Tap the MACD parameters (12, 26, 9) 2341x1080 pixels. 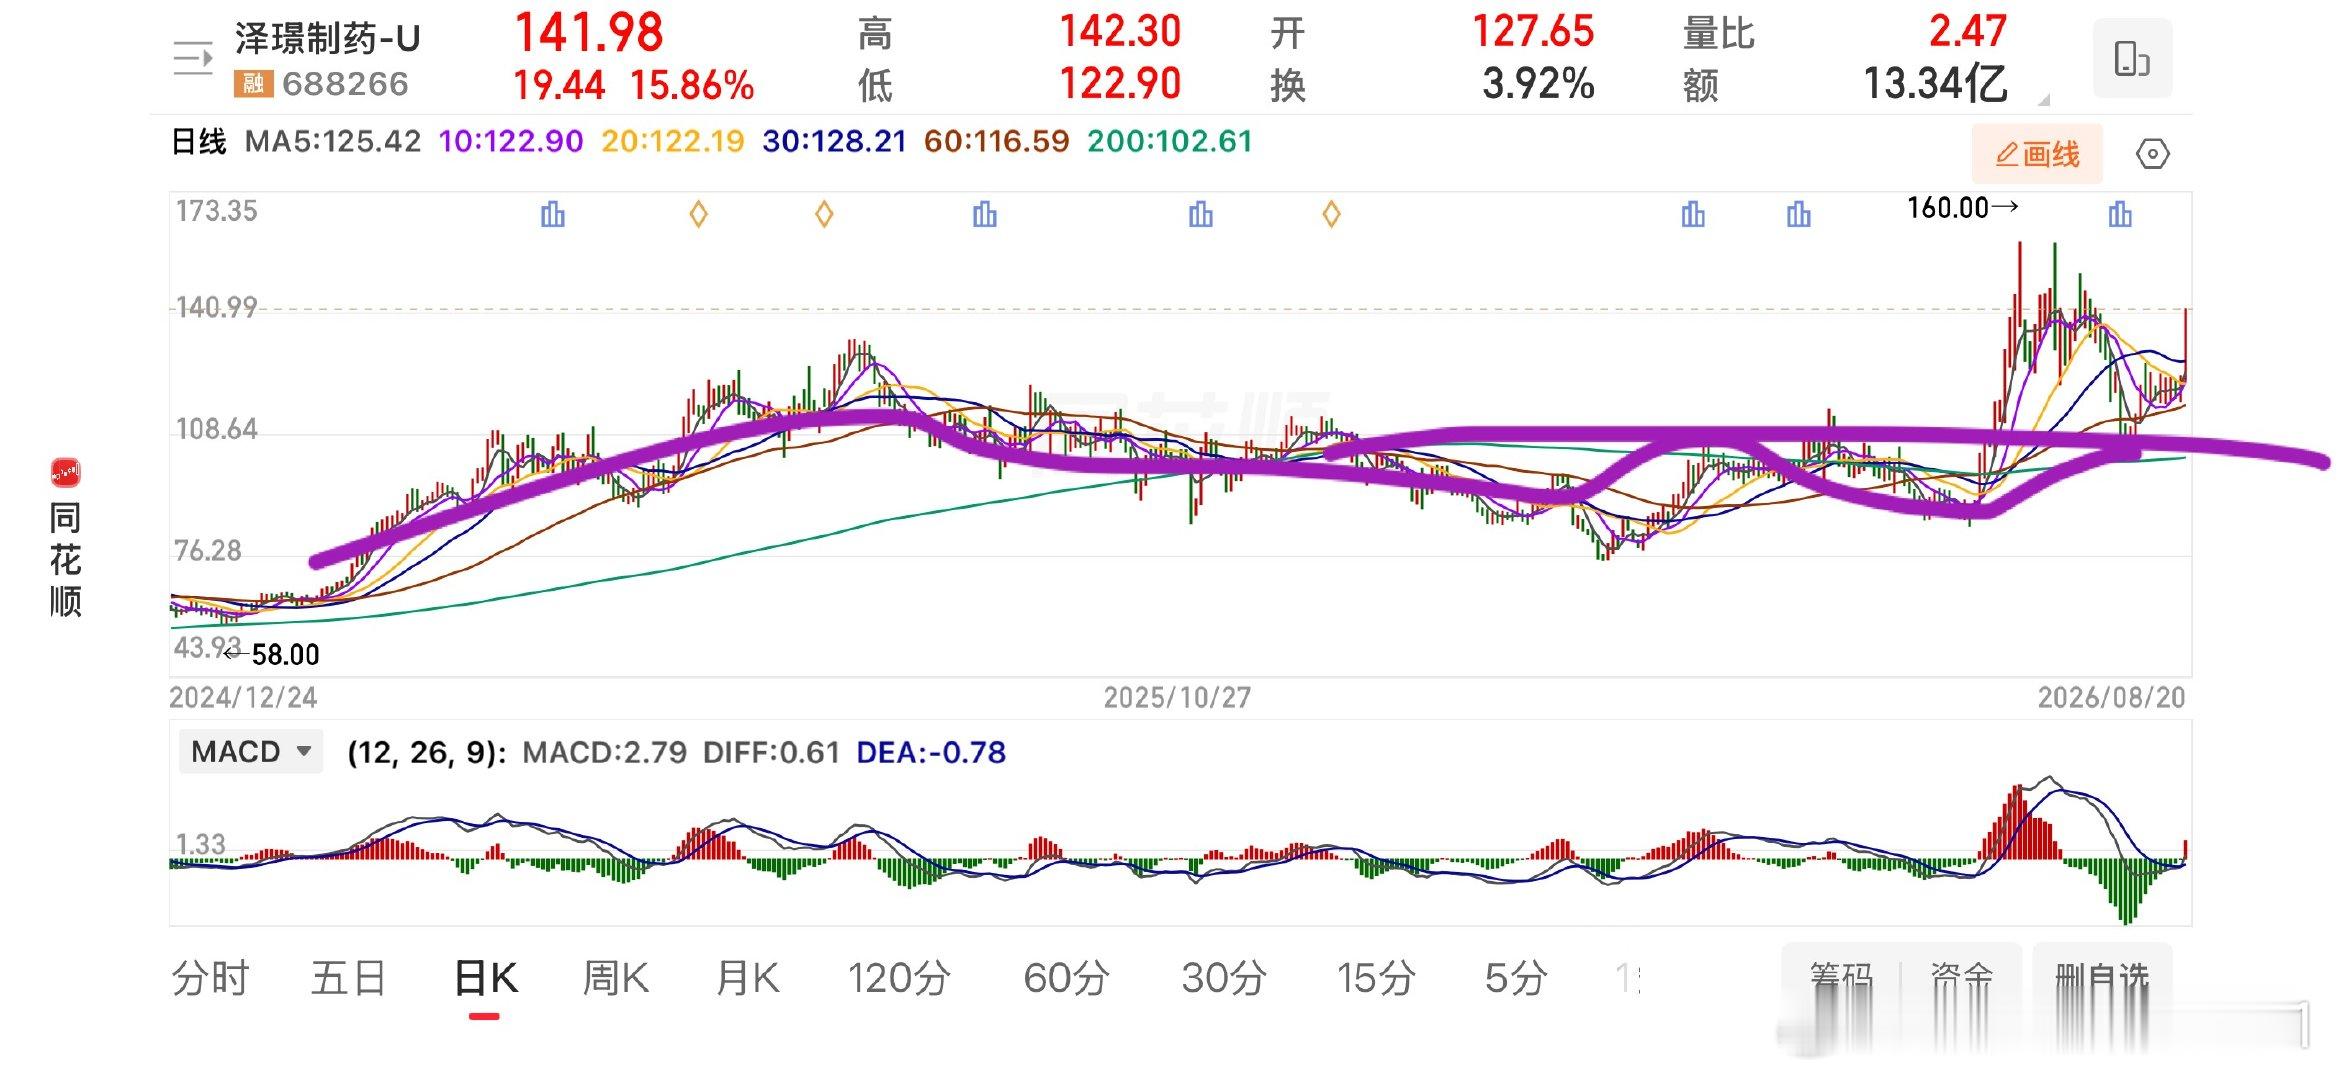click(427, 752)
